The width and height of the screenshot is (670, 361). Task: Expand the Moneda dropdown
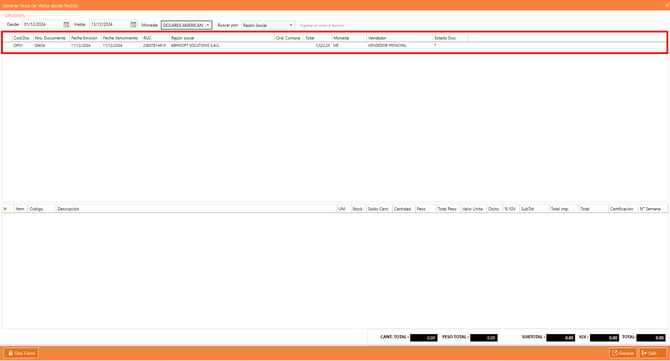[186, 25]
